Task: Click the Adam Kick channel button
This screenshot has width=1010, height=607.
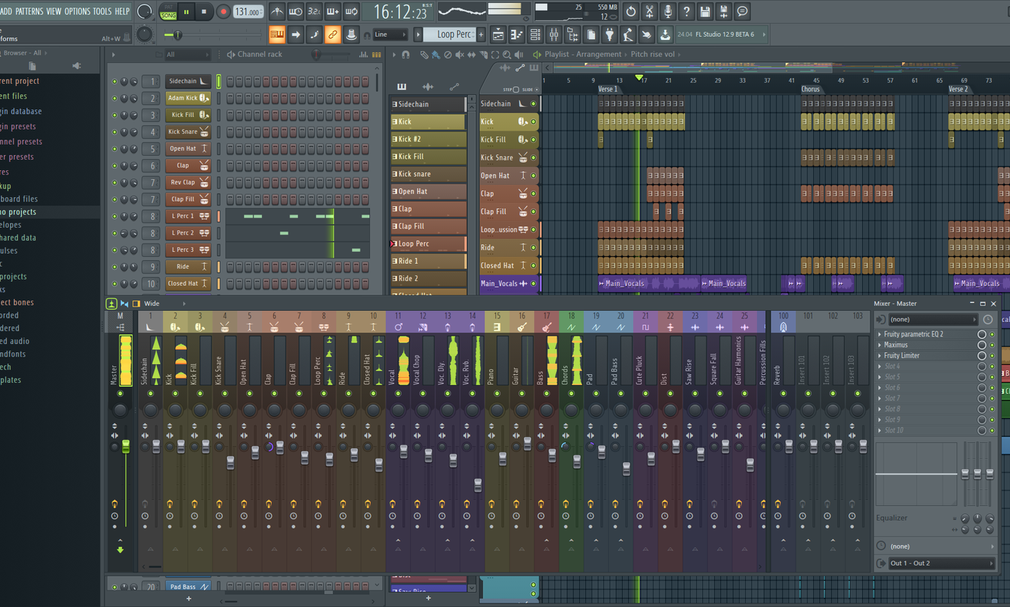Action: (x=183, y=98)
